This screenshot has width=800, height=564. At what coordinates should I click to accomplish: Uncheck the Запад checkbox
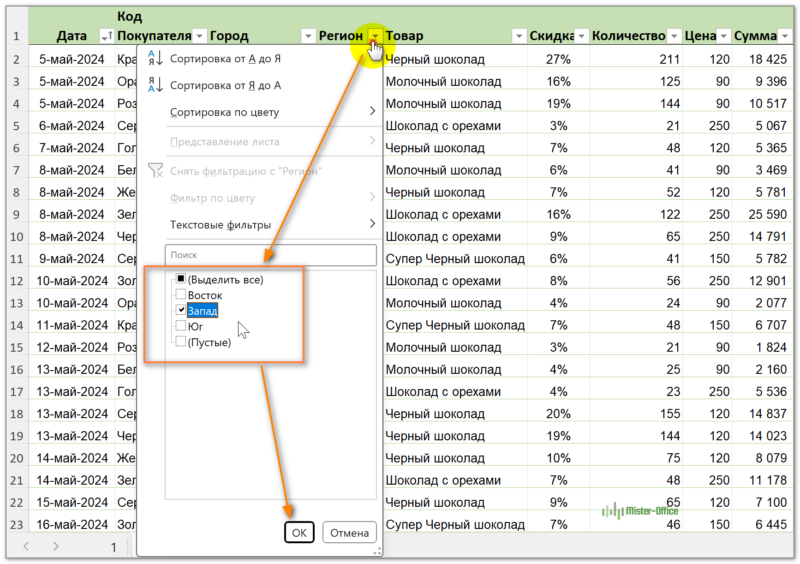click(x=180, y=311)
